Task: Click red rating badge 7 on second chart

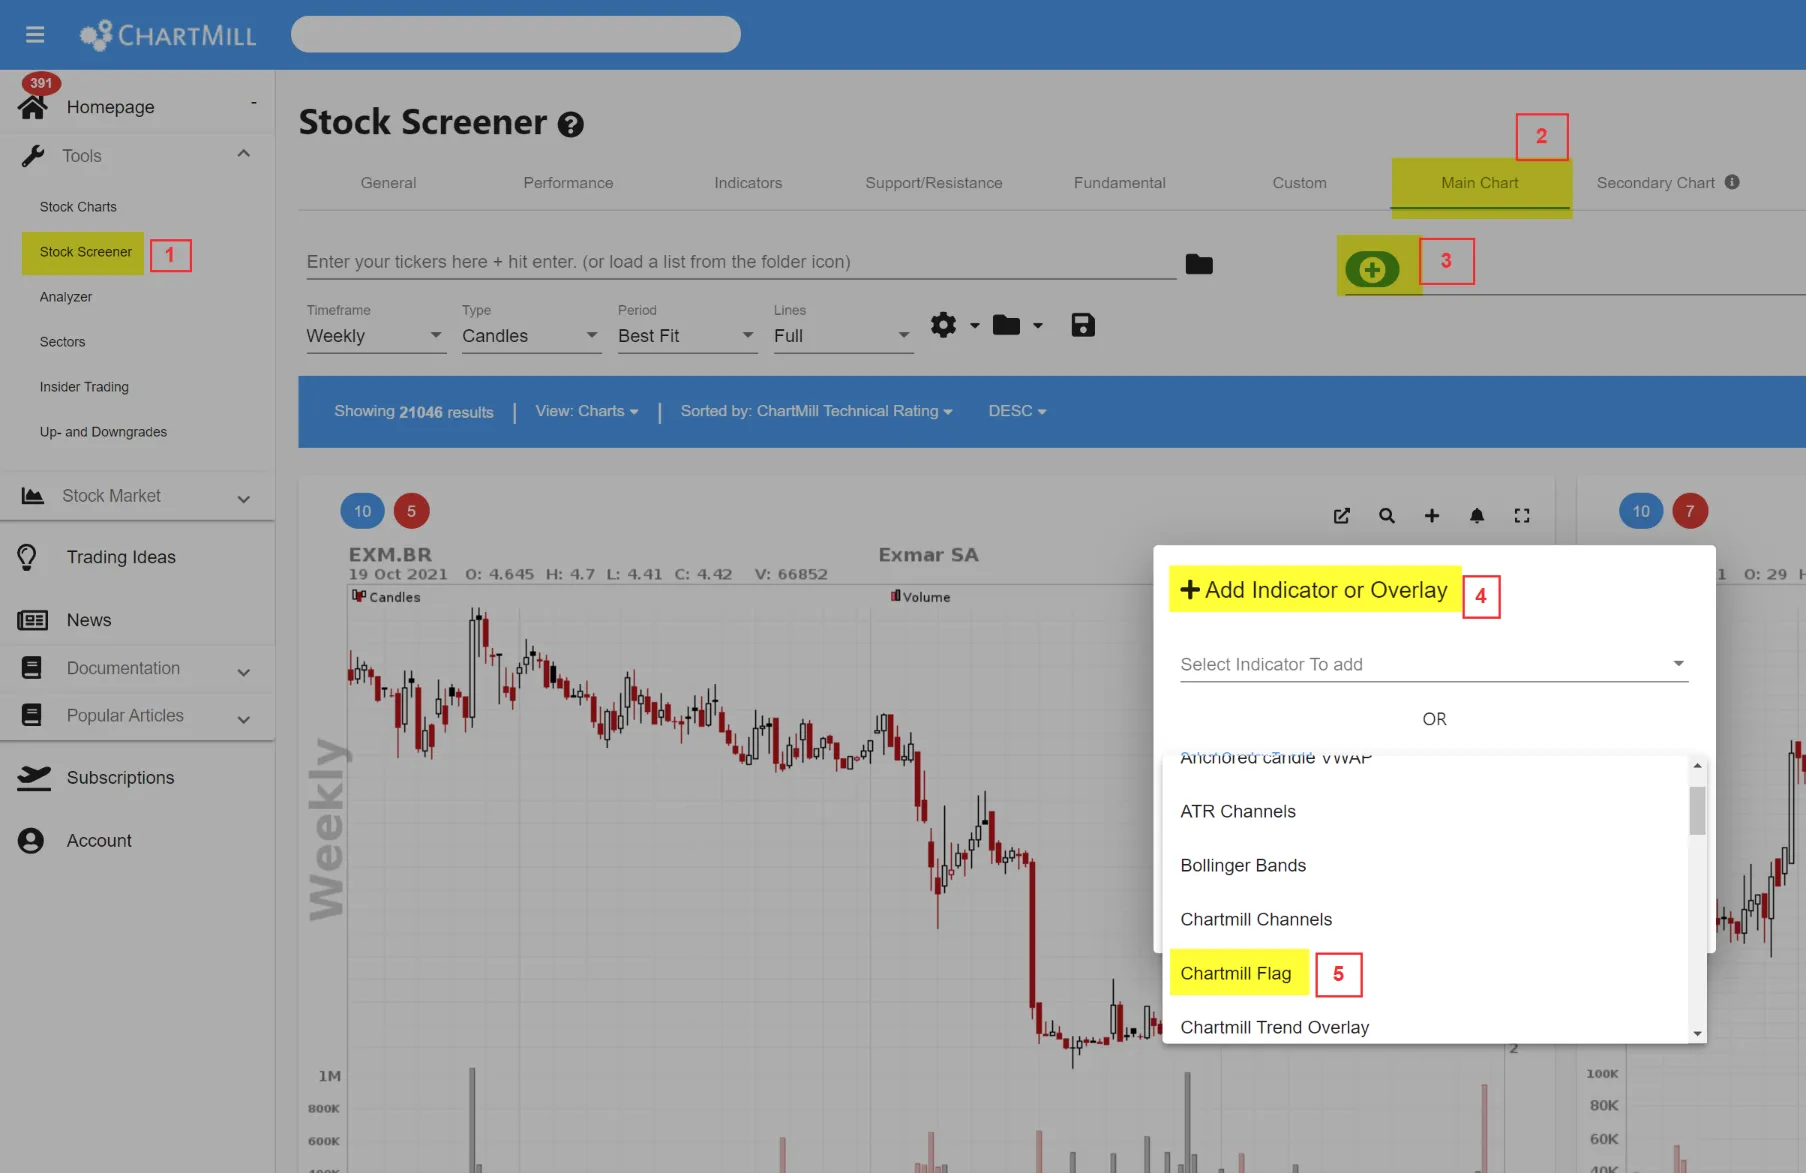Action: click(x=1690, y=511)
